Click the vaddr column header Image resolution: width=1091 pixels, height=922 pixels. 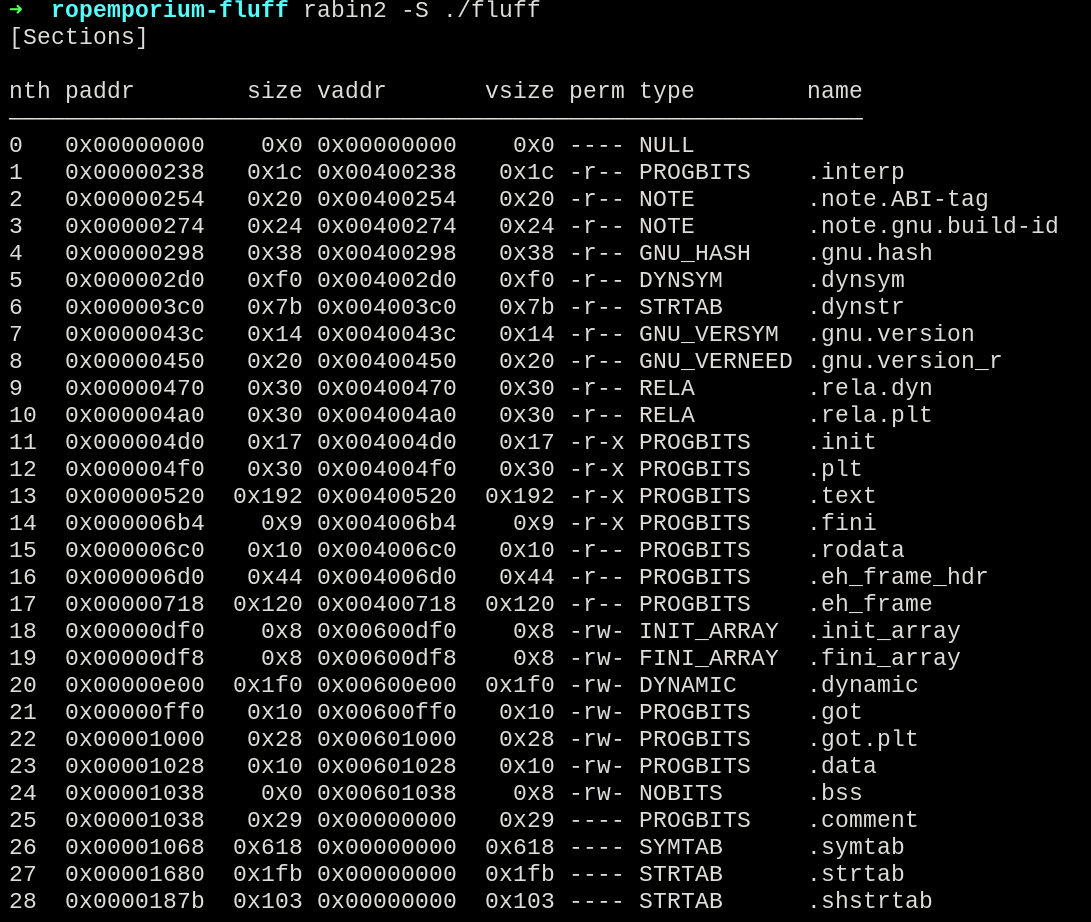(351, 92)
